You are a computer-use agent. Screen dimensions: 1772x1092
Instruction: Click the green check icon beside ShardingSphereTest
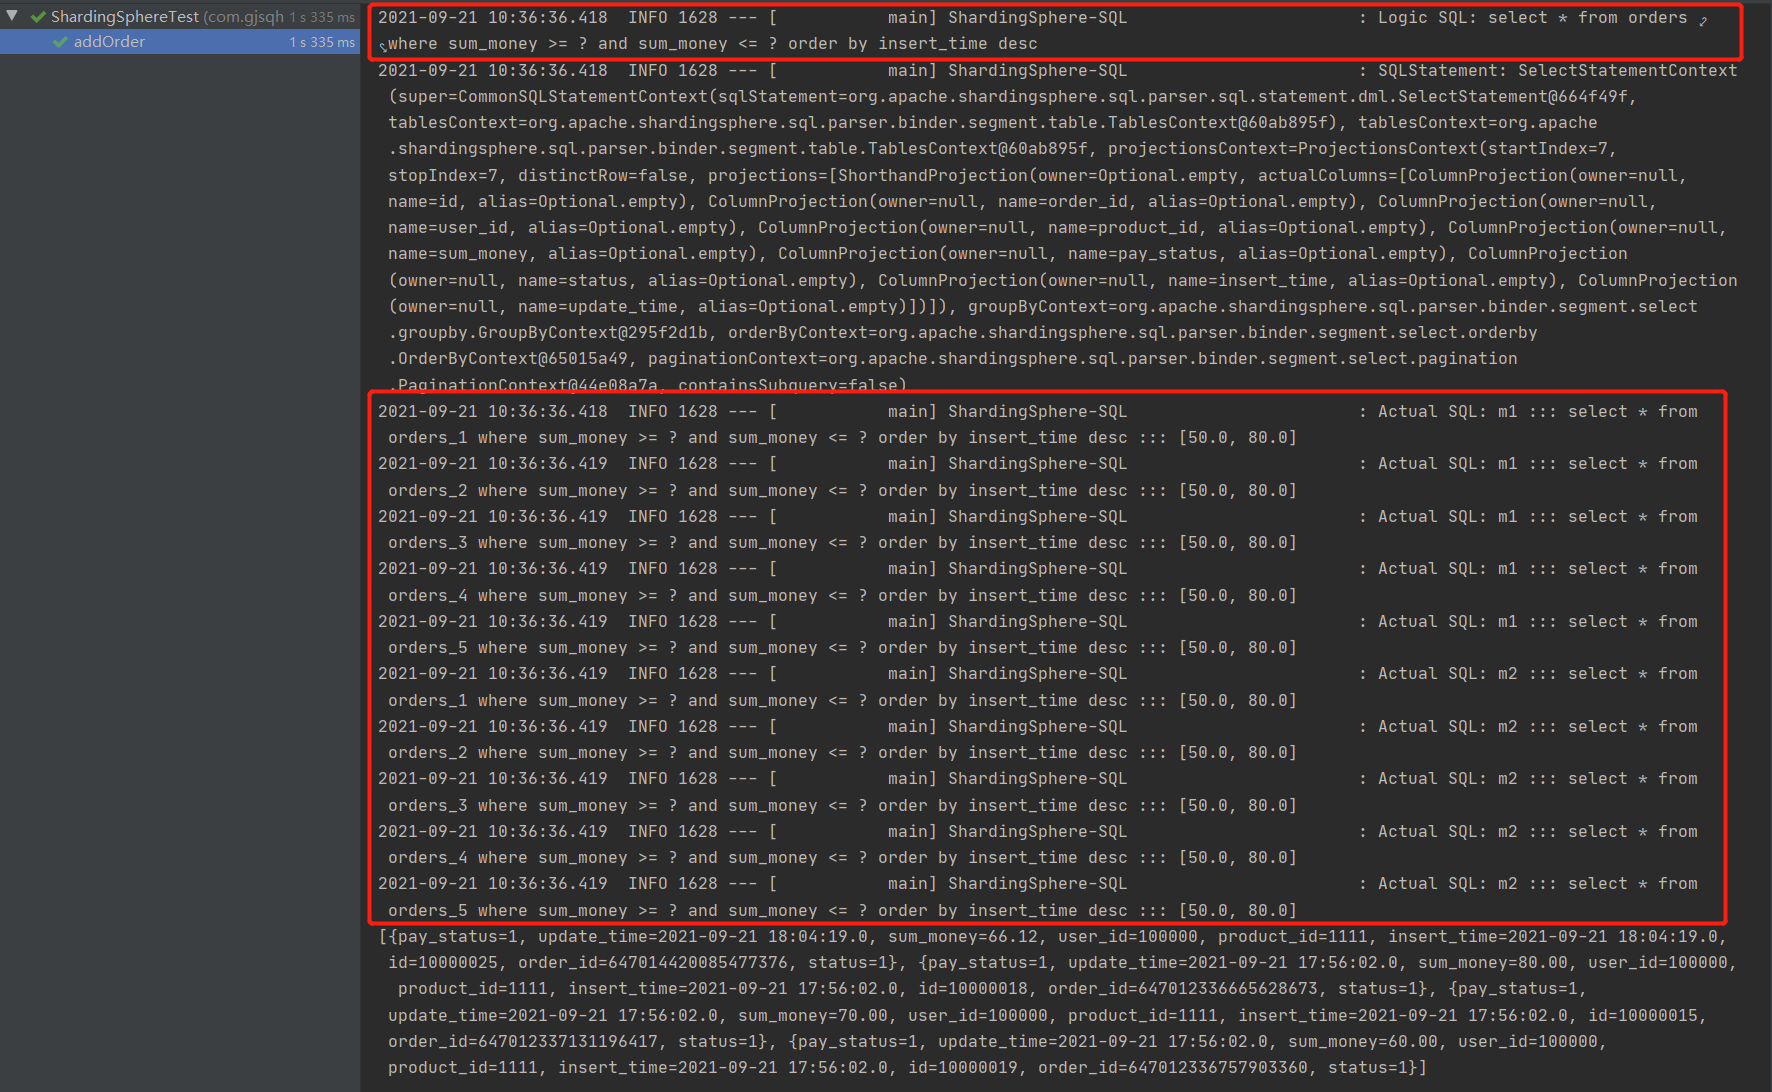[x=38, y=17]
